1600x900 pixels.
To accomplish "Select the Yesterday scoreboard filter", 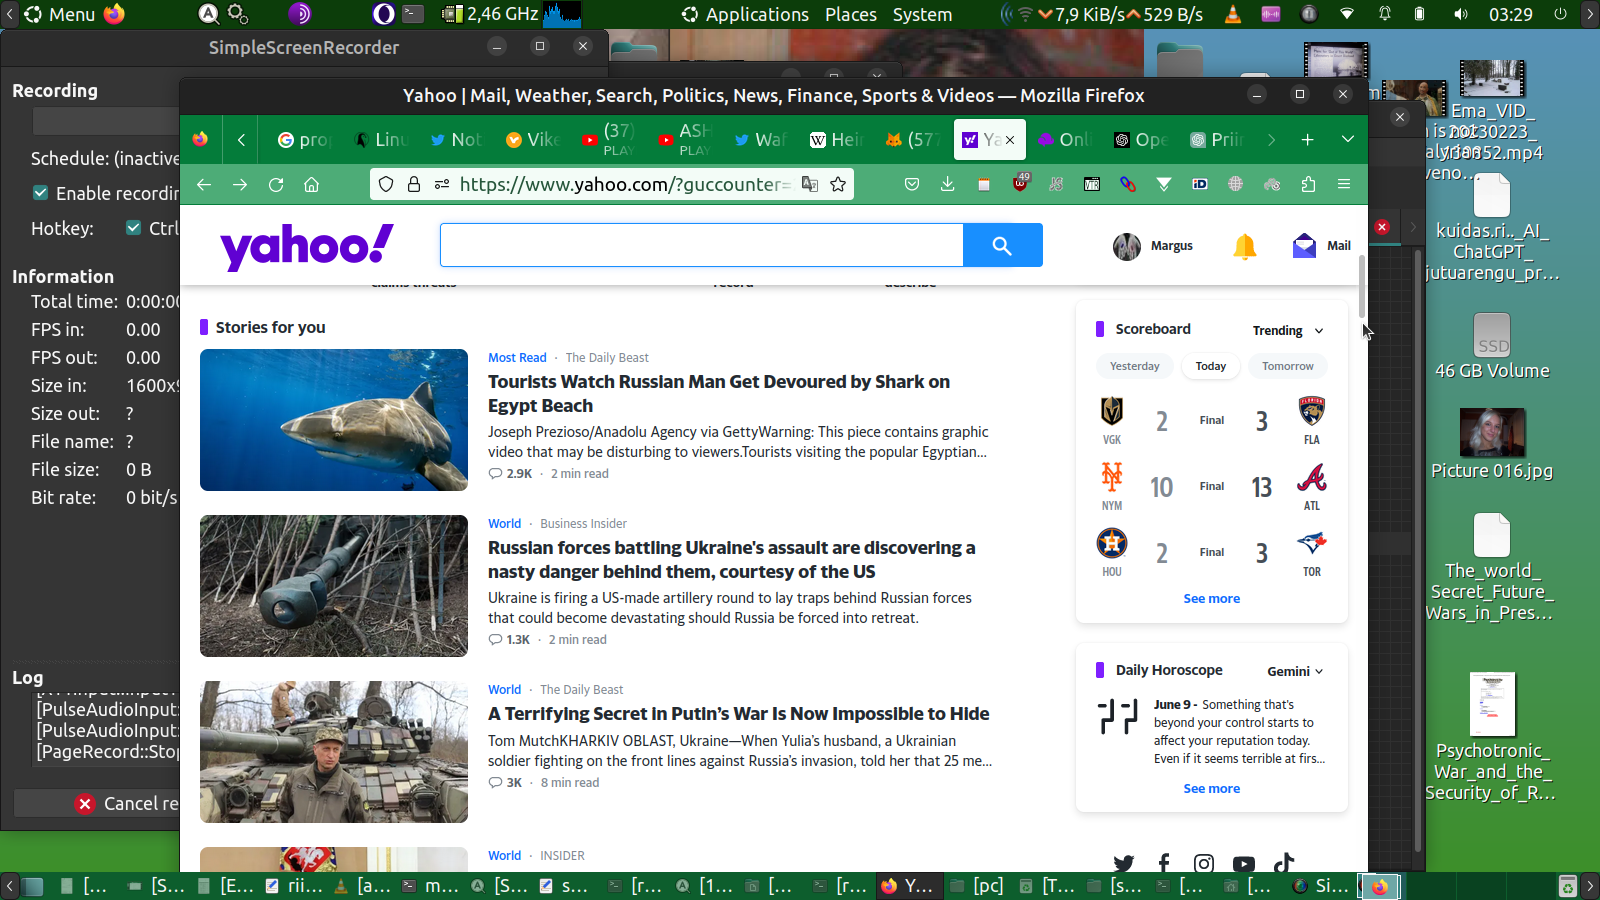I will pyautogui.click(x=1134, y=366).
